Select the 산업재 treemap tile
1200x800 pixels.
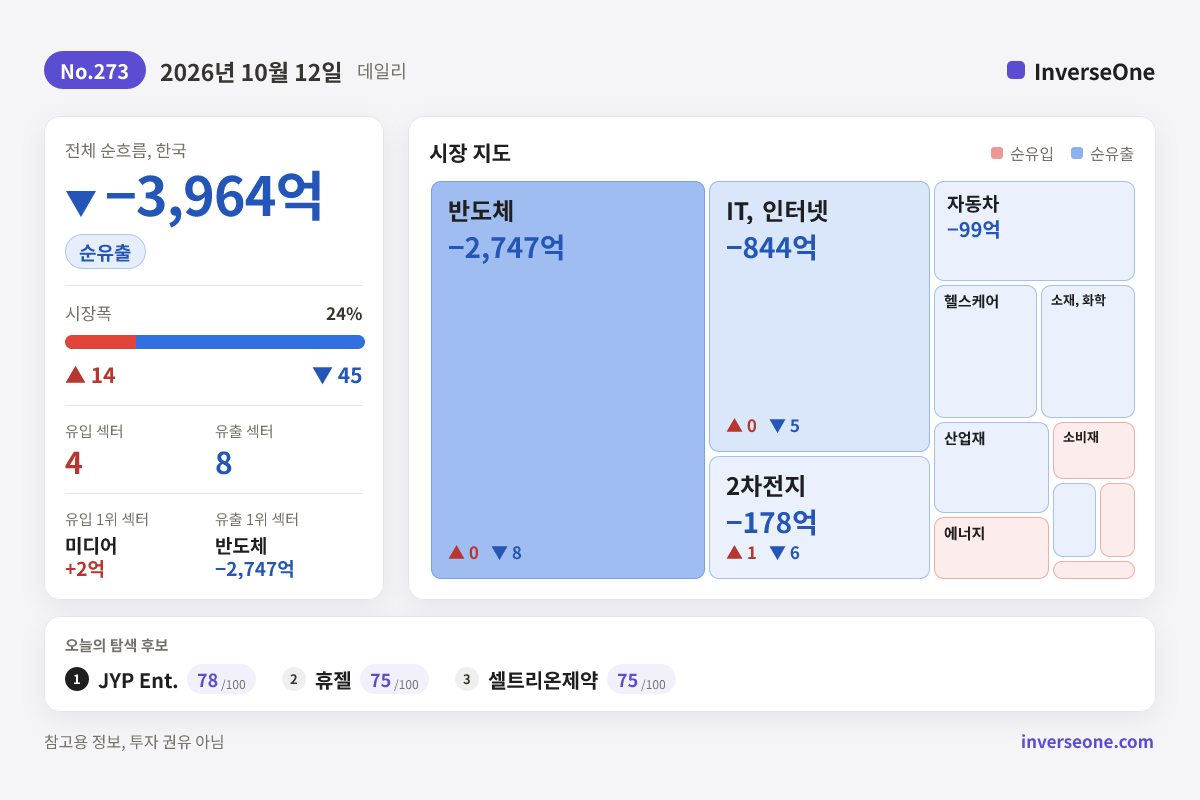(991, 467)
